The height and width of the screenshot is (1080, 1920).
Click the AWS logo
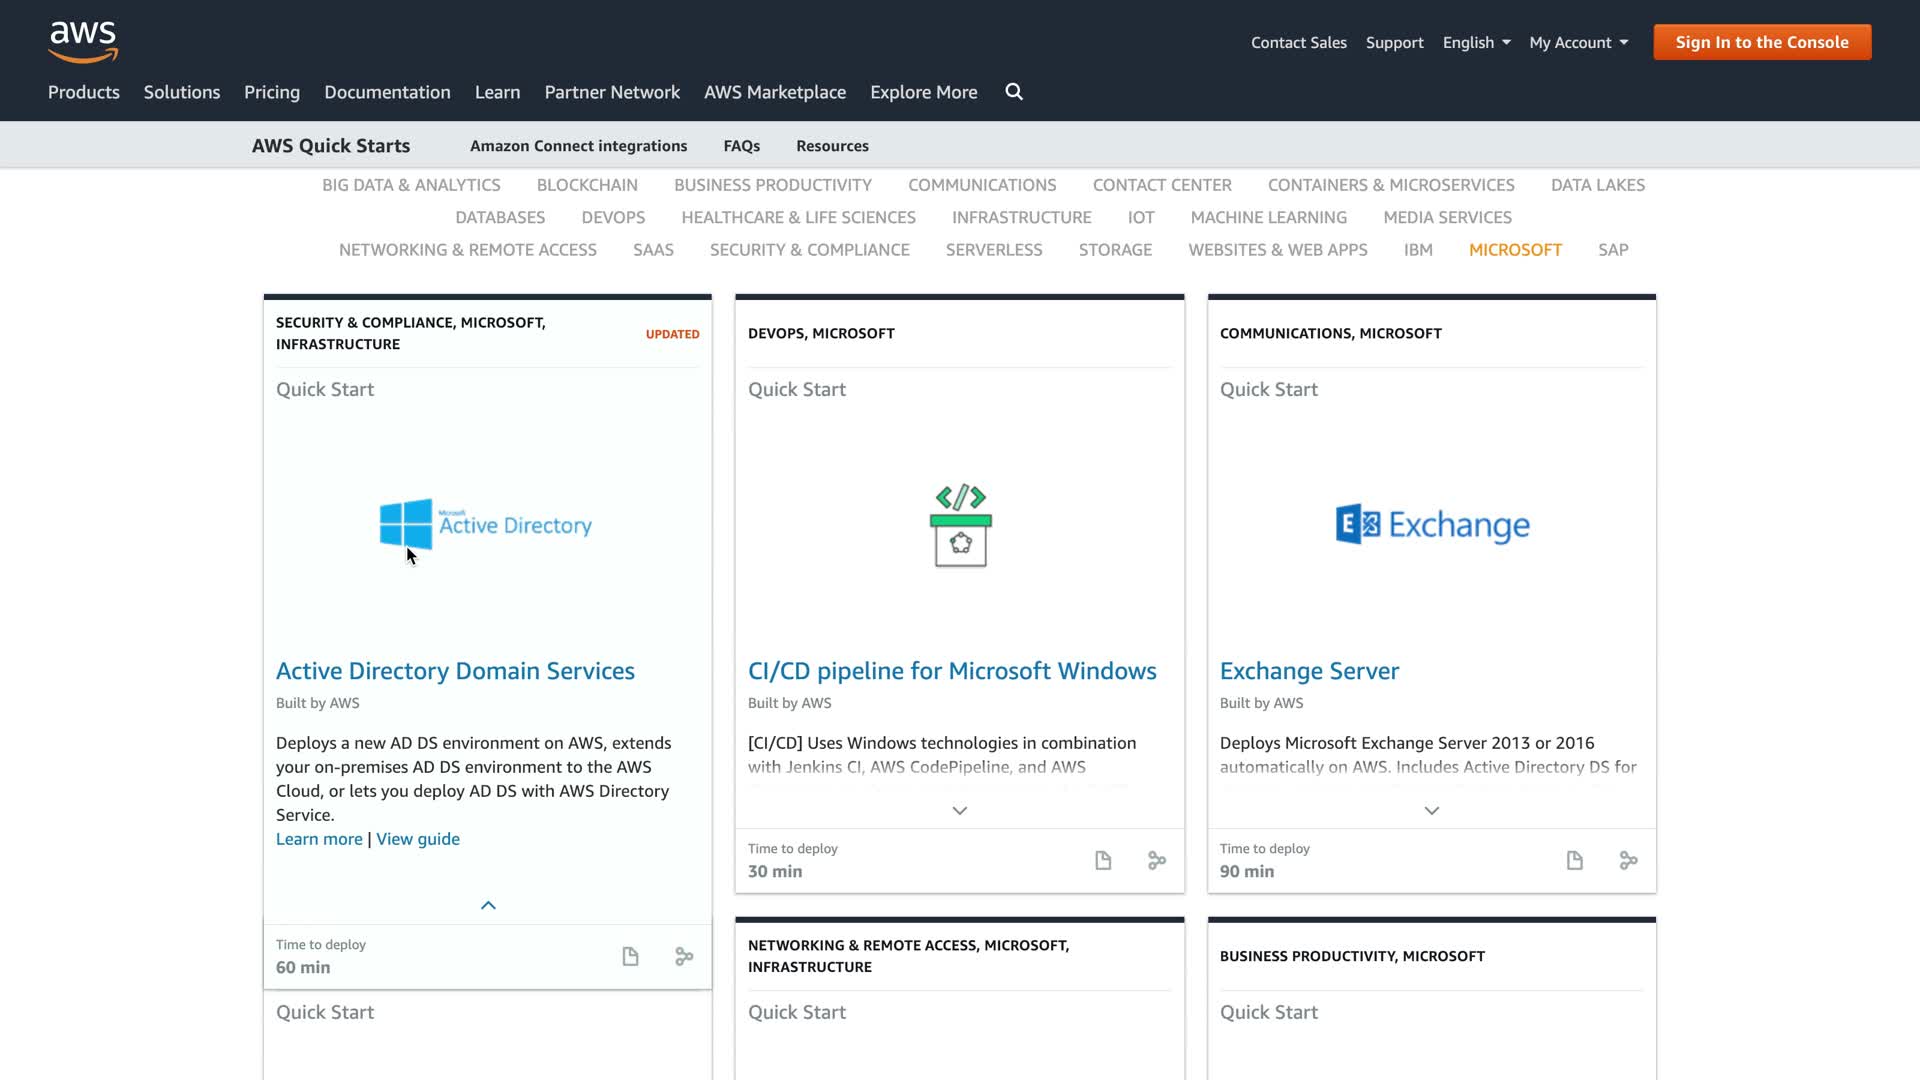click(x=83, y=41)
